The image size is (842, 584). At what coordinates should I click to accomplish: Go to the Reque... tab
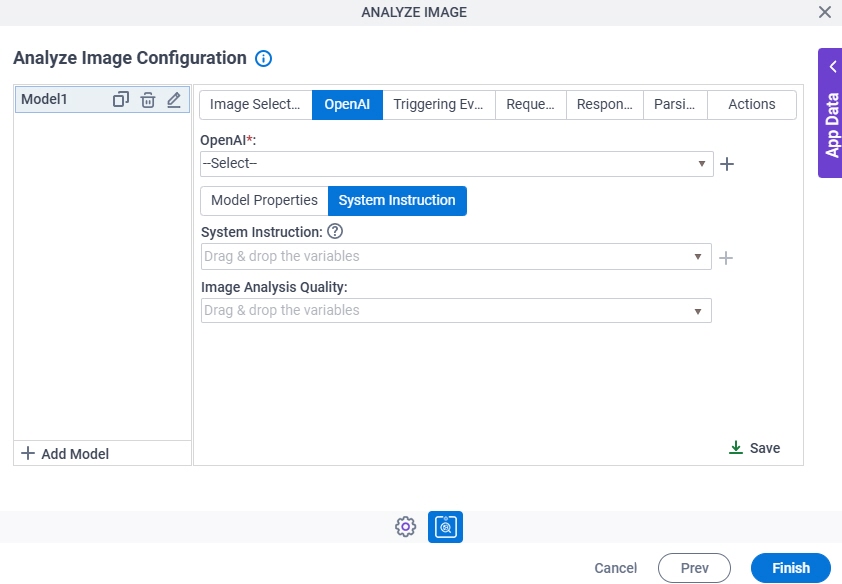click(x=531, y=105)
